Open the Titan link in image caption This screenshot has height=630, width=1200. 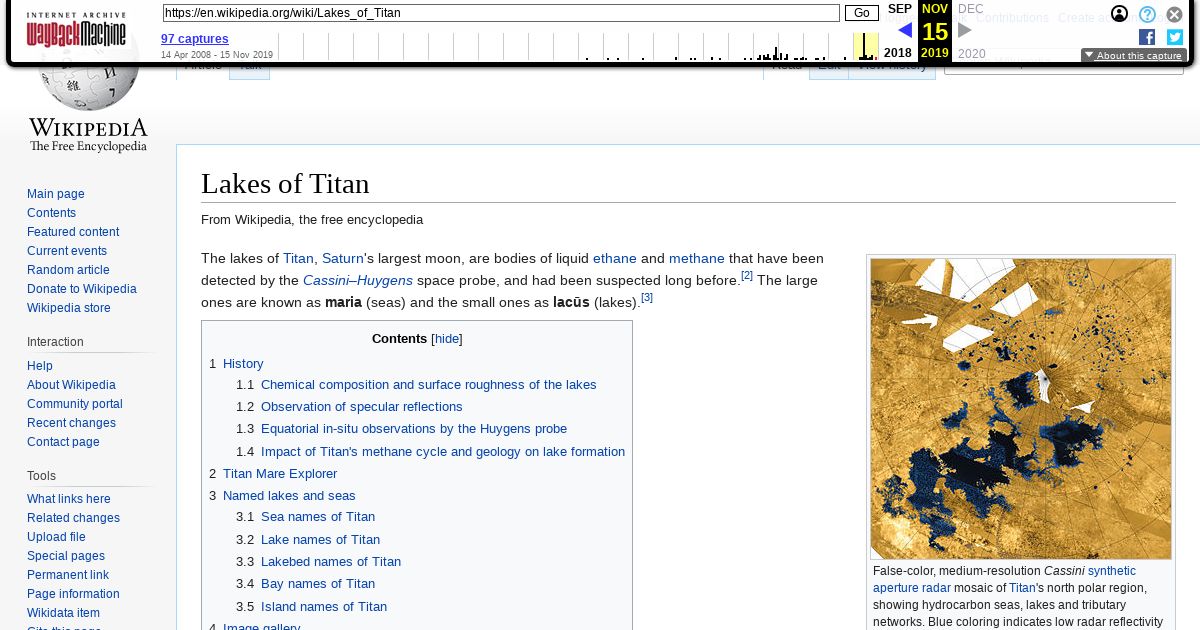click(x=1022, y=588)
